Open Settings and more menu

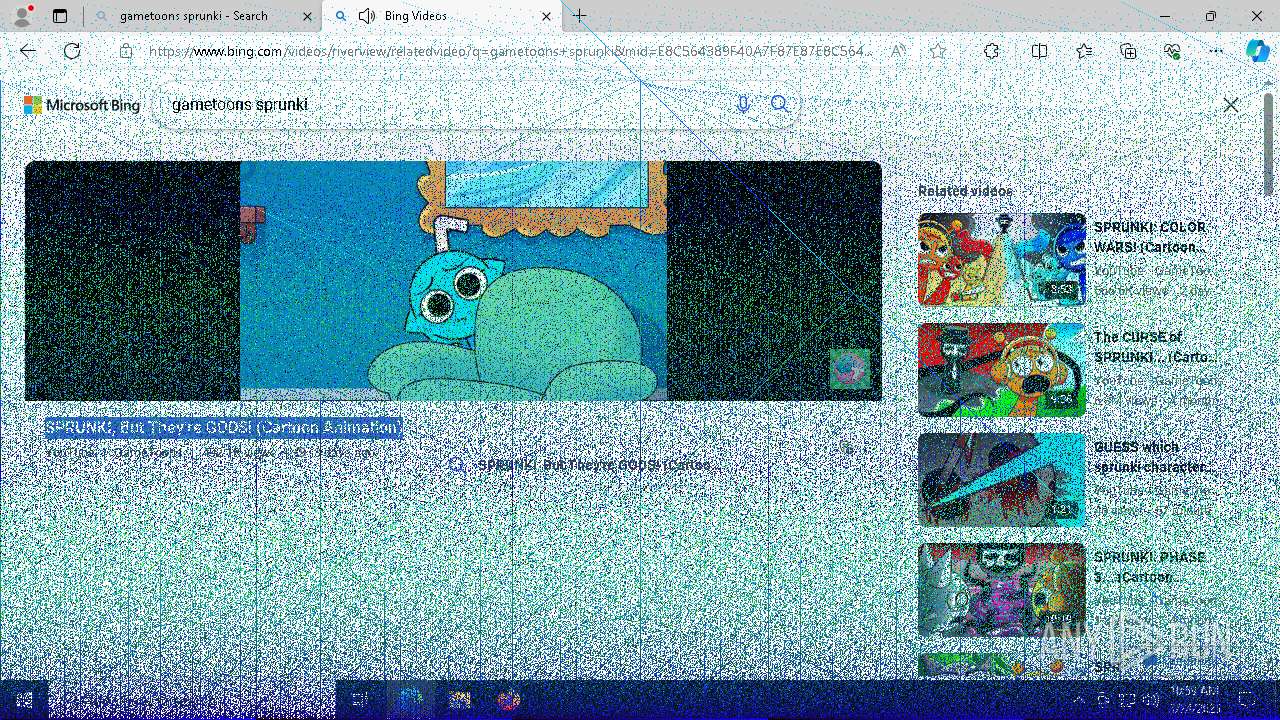pyautogui.click(x=1216, y=51)
